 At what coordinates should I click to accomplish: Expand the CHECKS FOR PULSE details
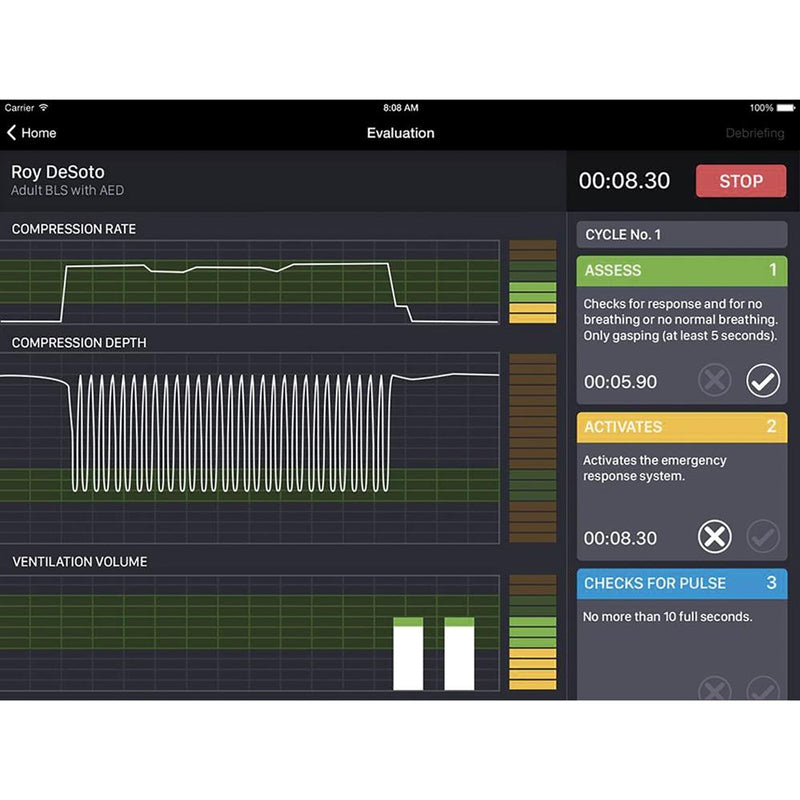pos(681,583)
